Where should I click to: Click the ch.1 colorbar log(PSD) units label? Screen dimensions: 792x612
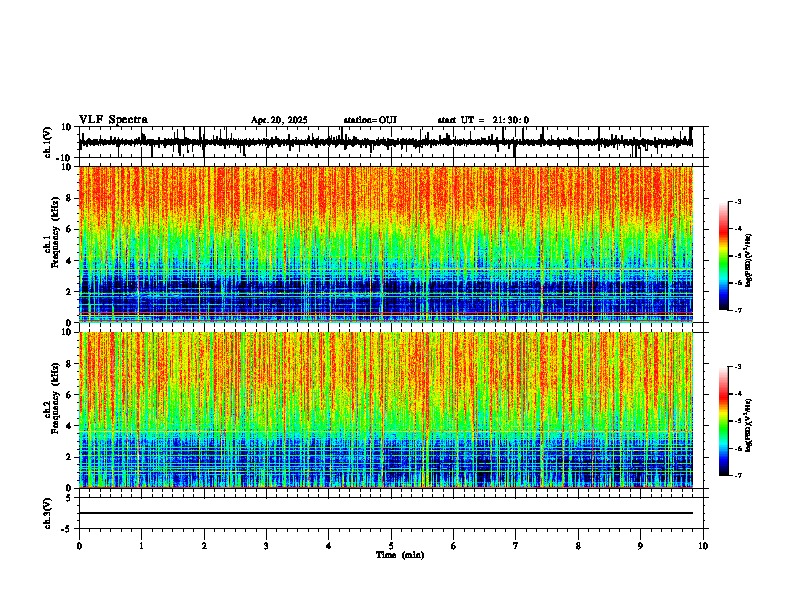(748, 261)
